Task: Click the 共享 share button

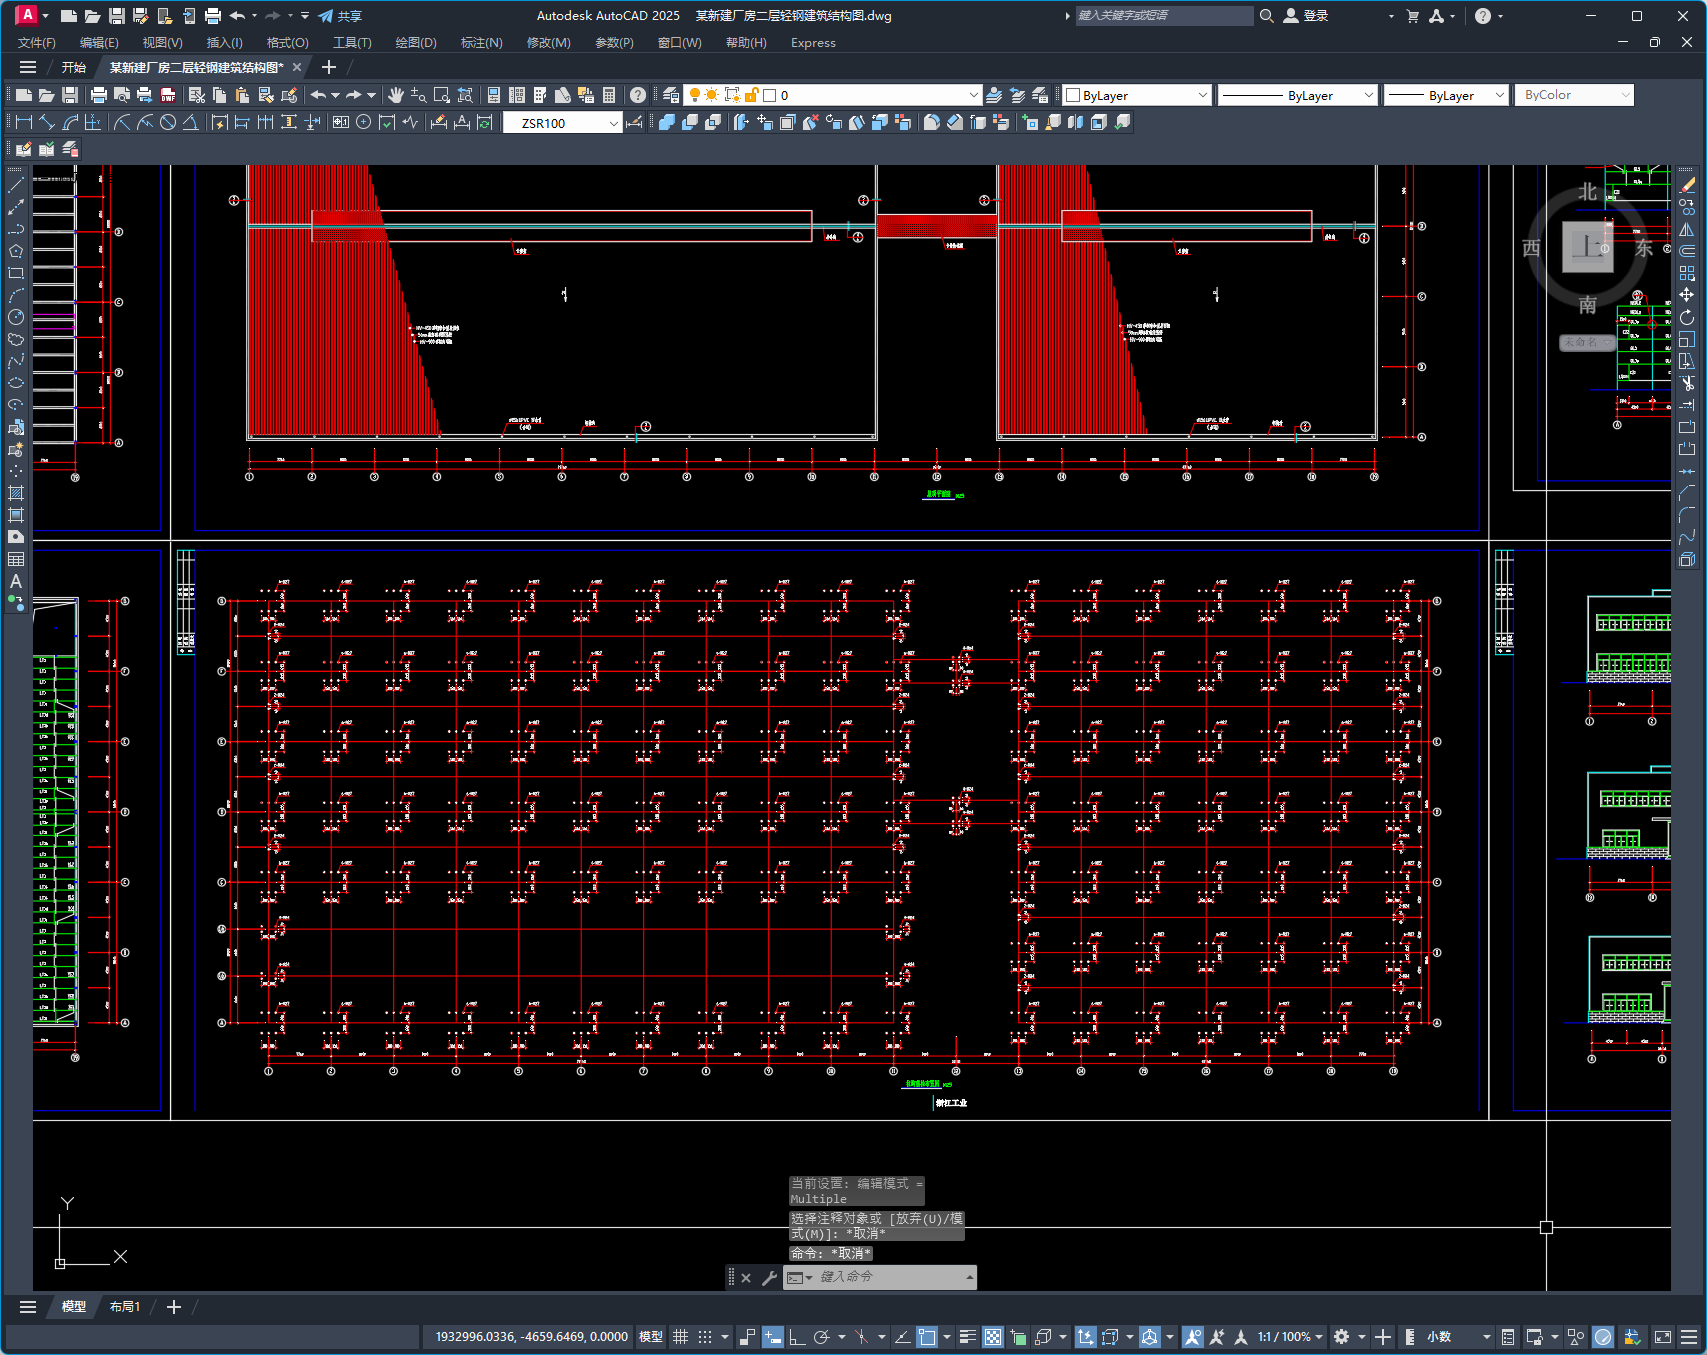Action: [340, 16]
